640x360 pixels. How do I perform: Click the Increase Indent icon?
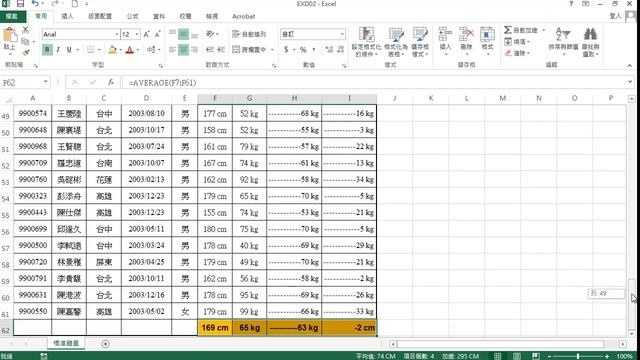pyautogui.click(x=221, y=50)
